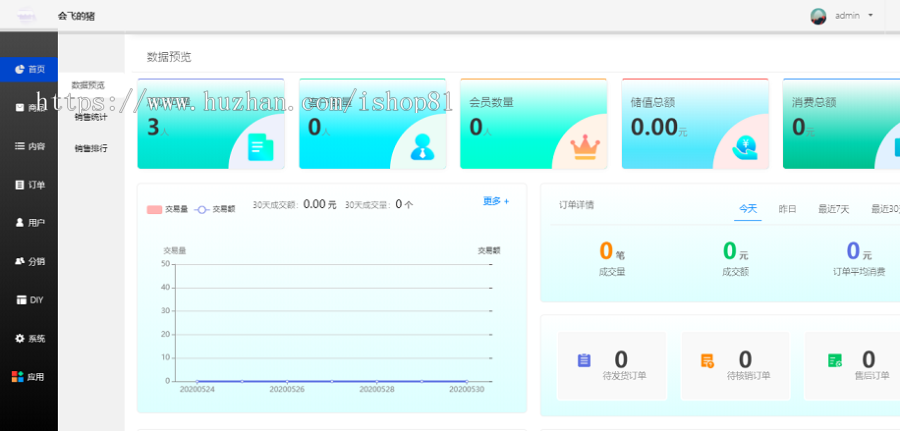This screenshot has width=900, height=431.
Task: Click the 订单平均消费 statistic label
Action: pos(859,271)
